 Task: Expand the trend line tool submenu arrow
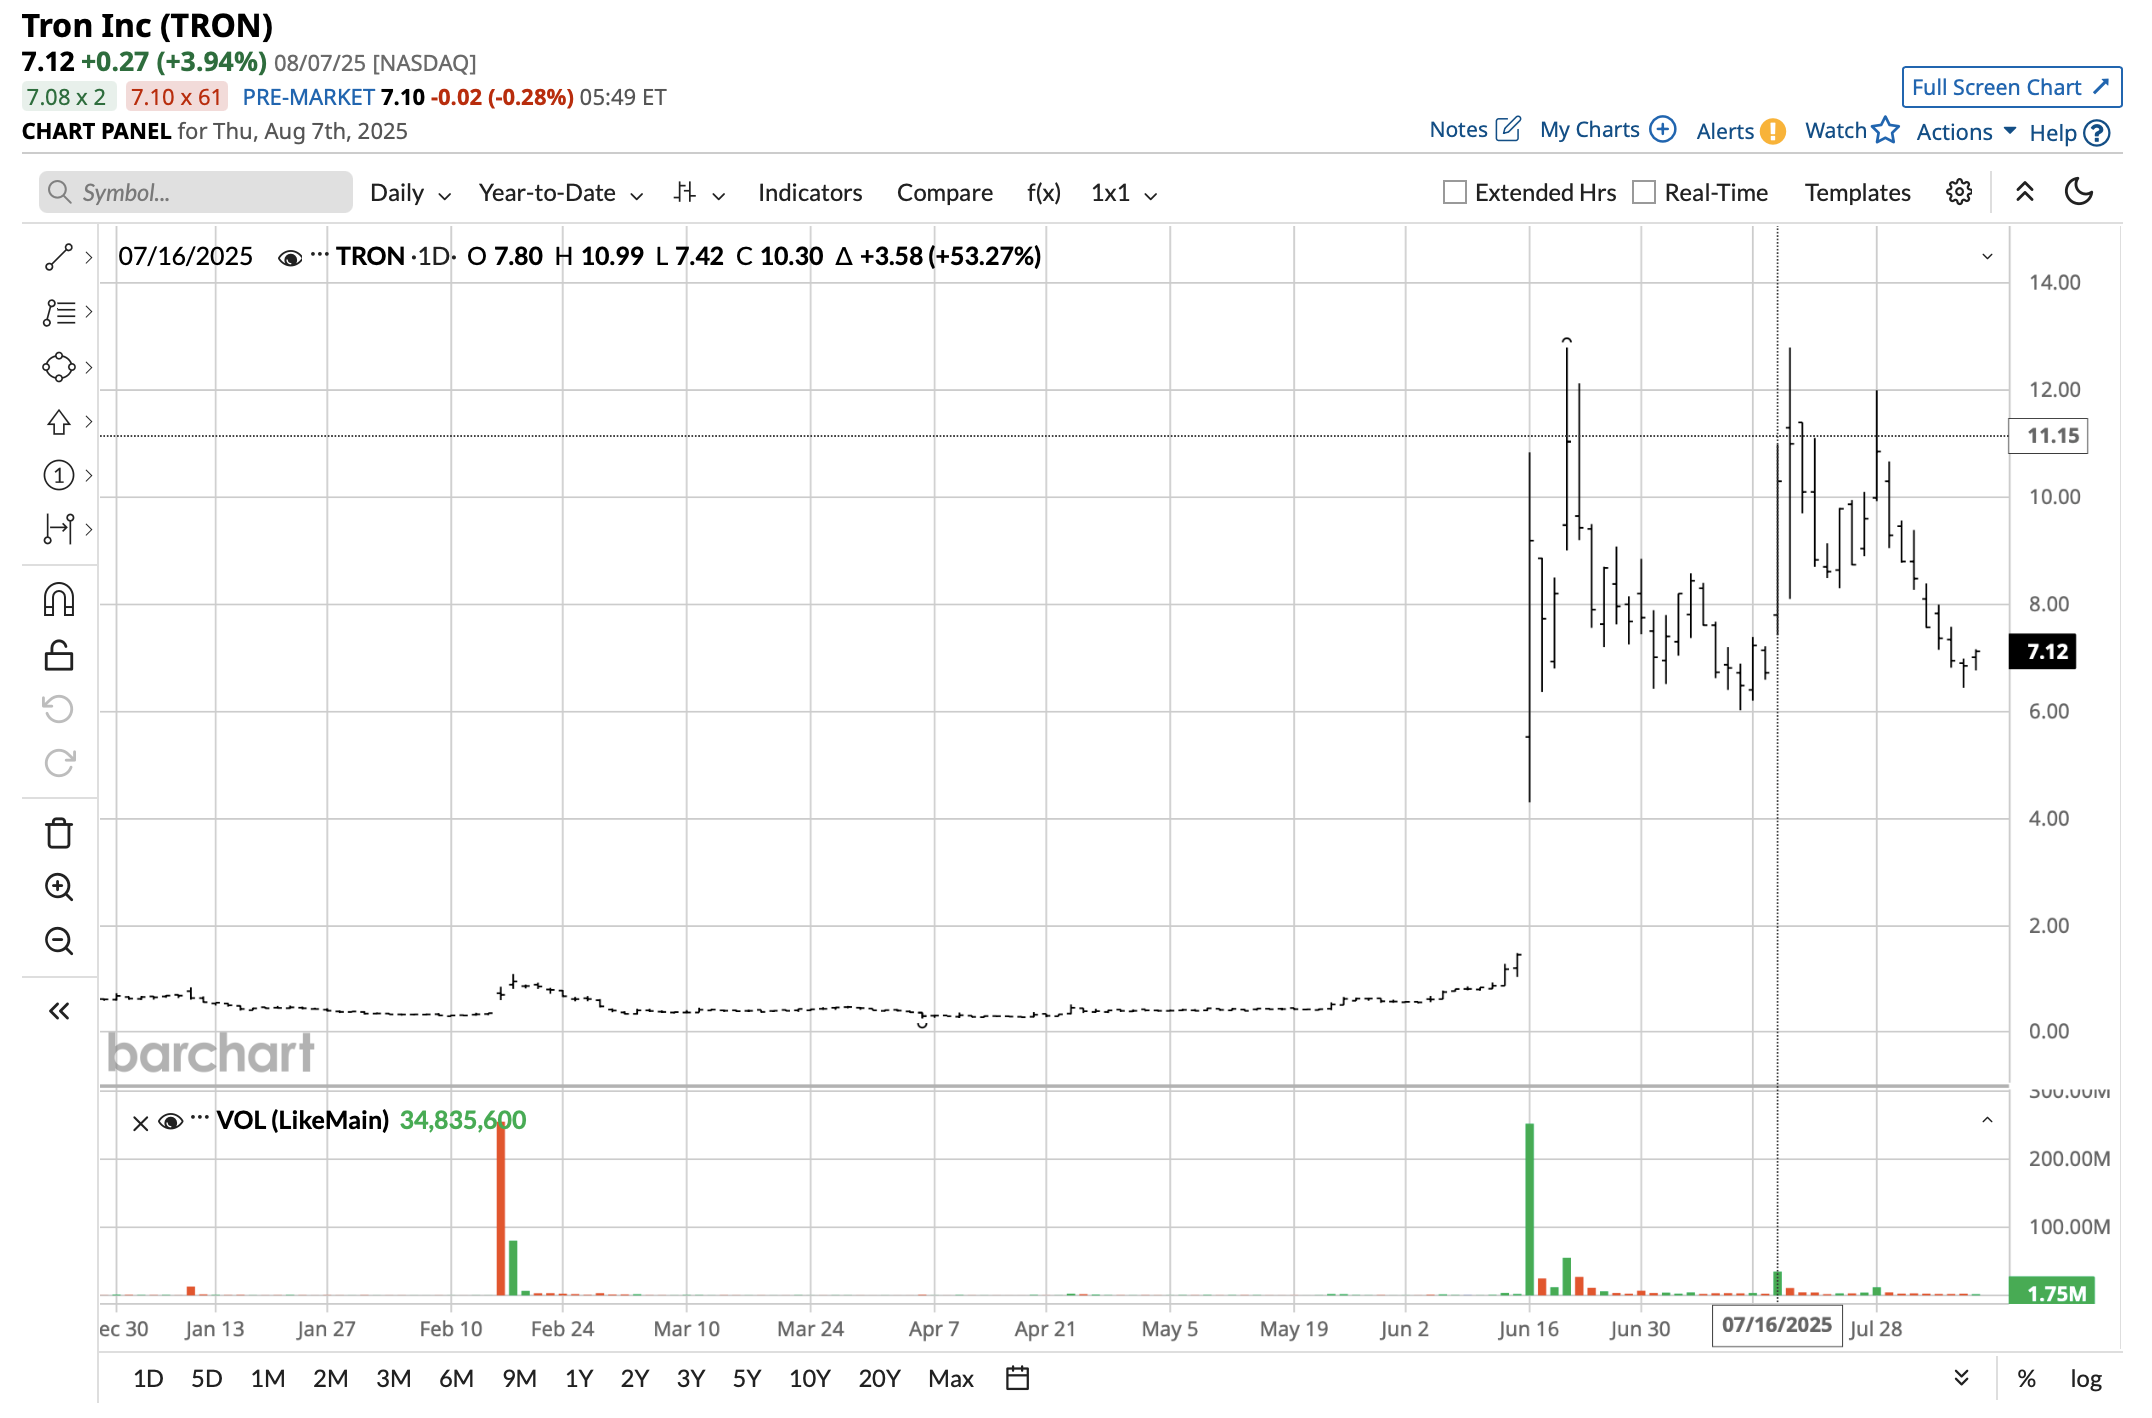click(89, 257)
